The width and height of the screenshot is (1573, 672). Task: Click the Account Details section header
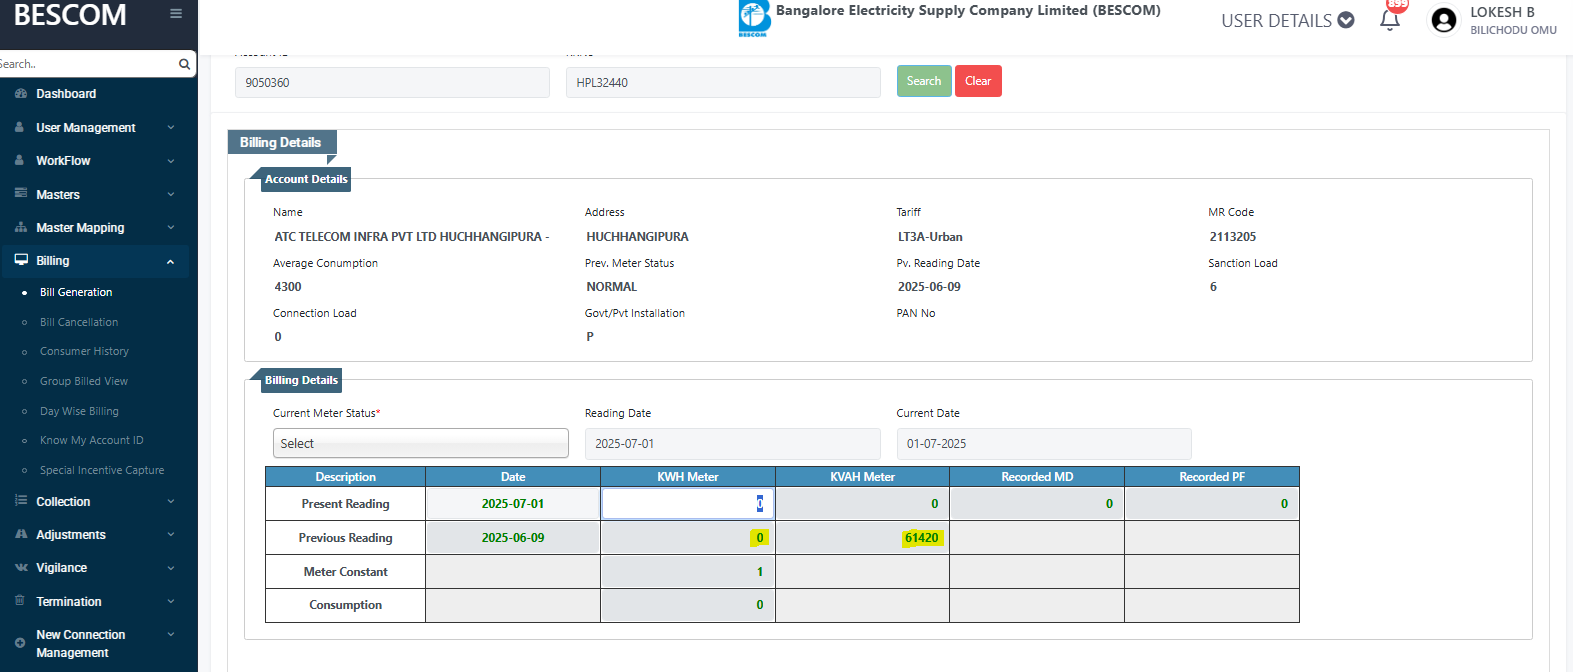(x=306, y=179)
